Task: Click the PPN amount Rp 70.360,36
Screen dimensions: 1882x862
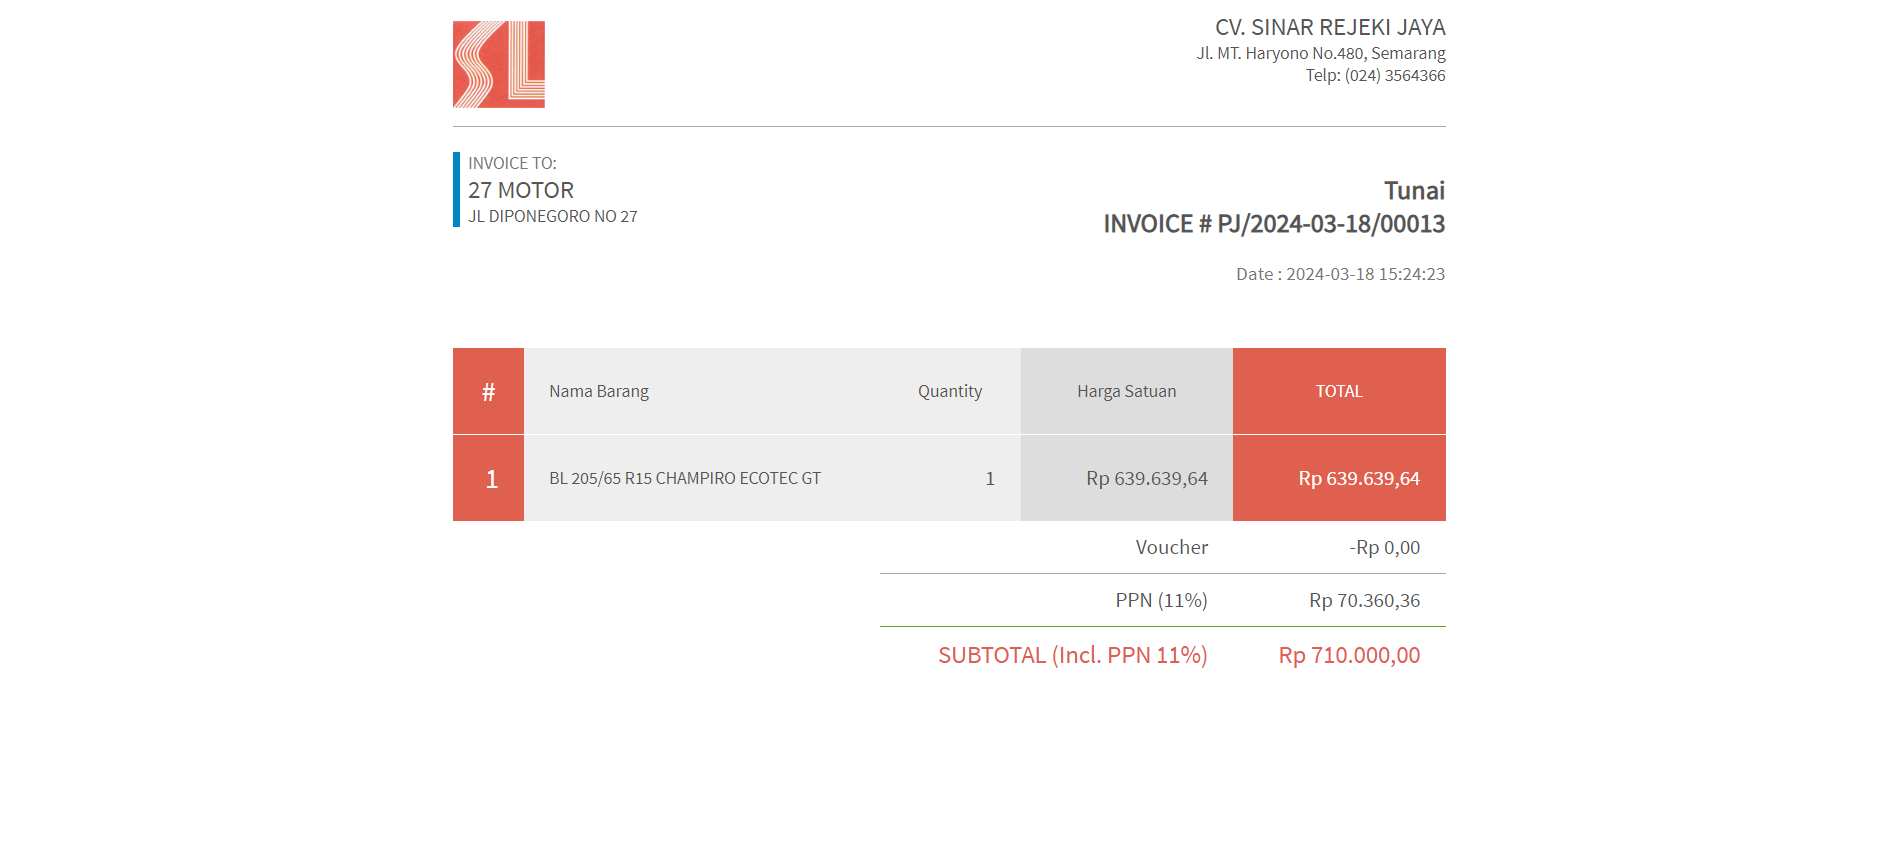Action: (x=1364, y=601)
